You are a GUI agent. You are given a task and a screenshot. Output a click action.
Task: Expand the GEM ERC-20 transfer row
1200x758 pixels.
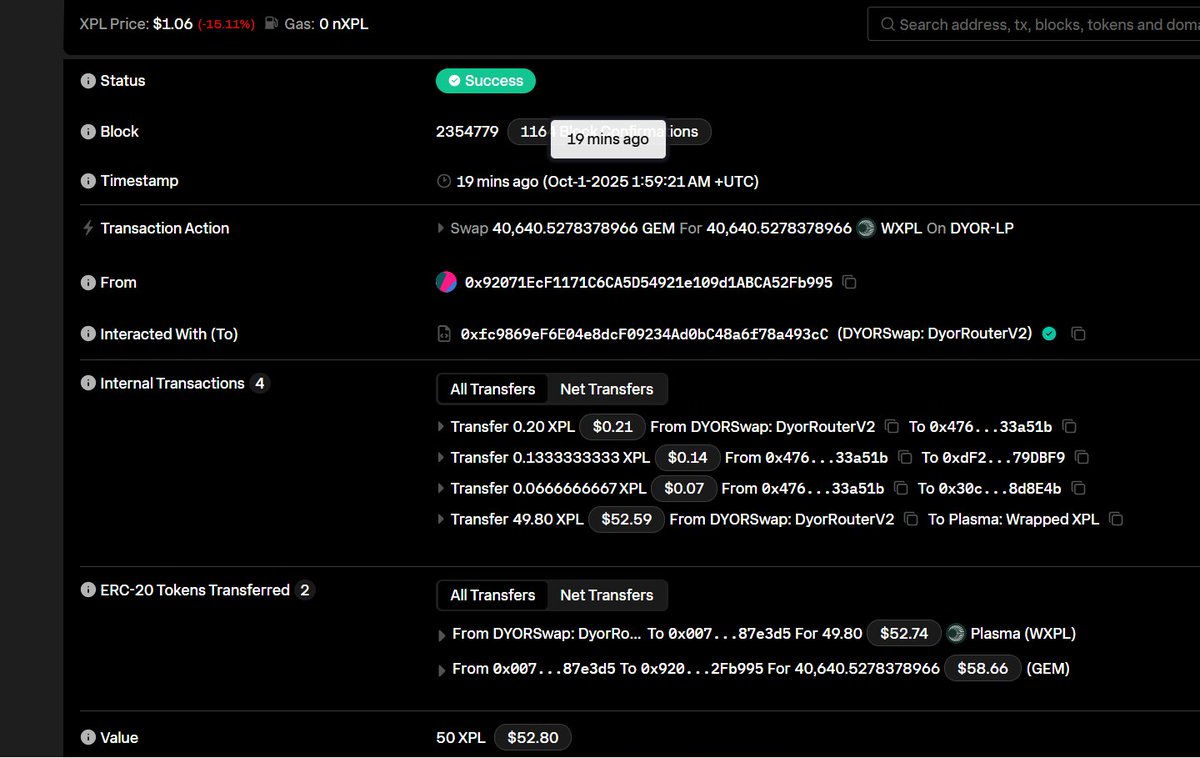pos(442,671)
